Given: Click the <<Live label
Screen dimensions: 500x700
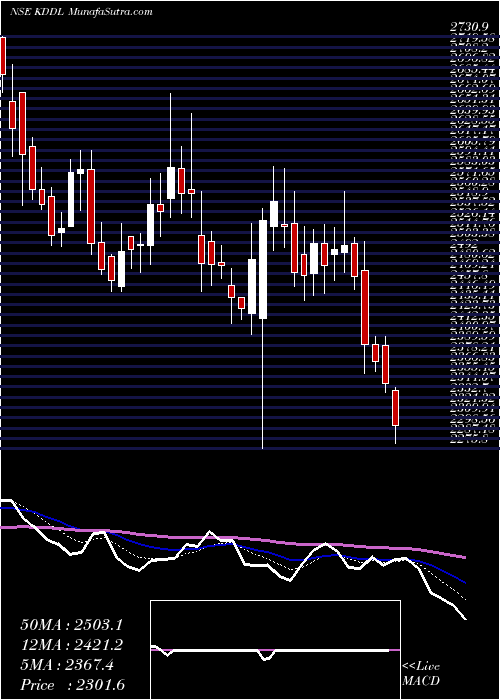Looking at the screenshot, I should pos(421,667).
